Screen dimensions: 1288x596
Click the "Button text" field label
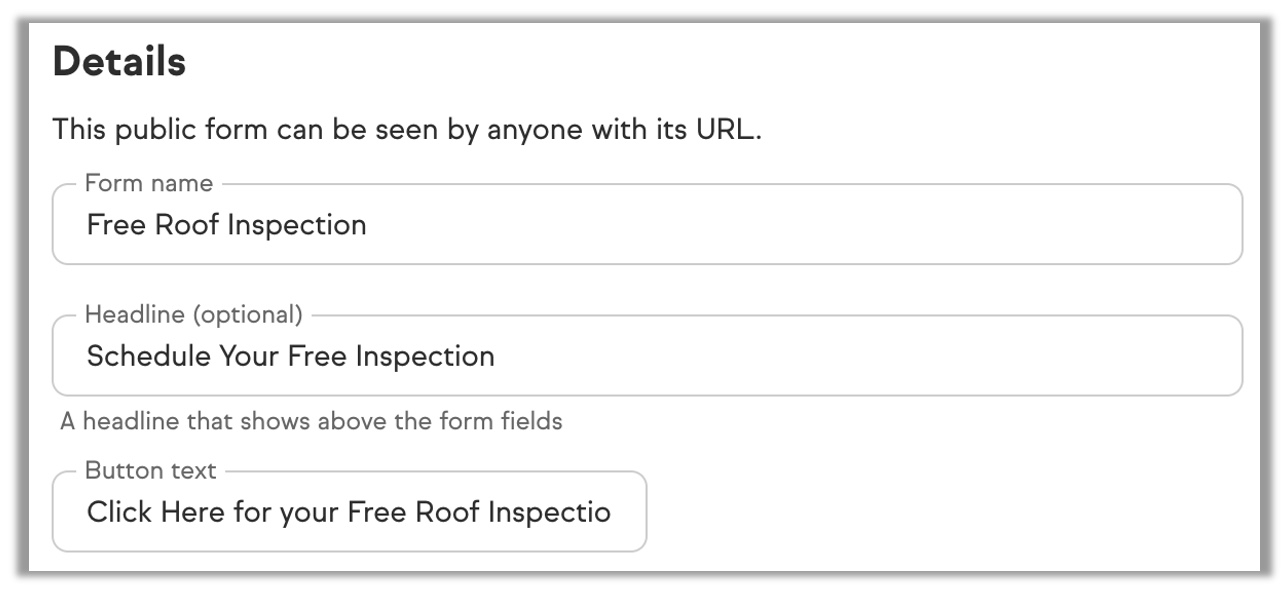[150, 471]
